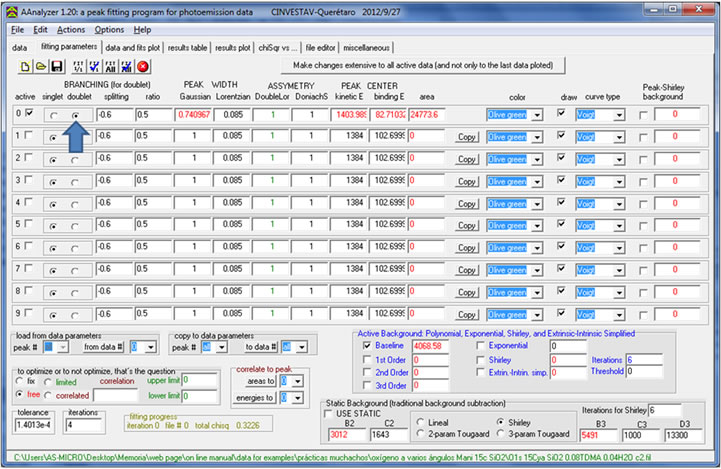Check the Shirley active background checkbox
The height and width of the screenshot is (469, 721).
coord(480,359)
